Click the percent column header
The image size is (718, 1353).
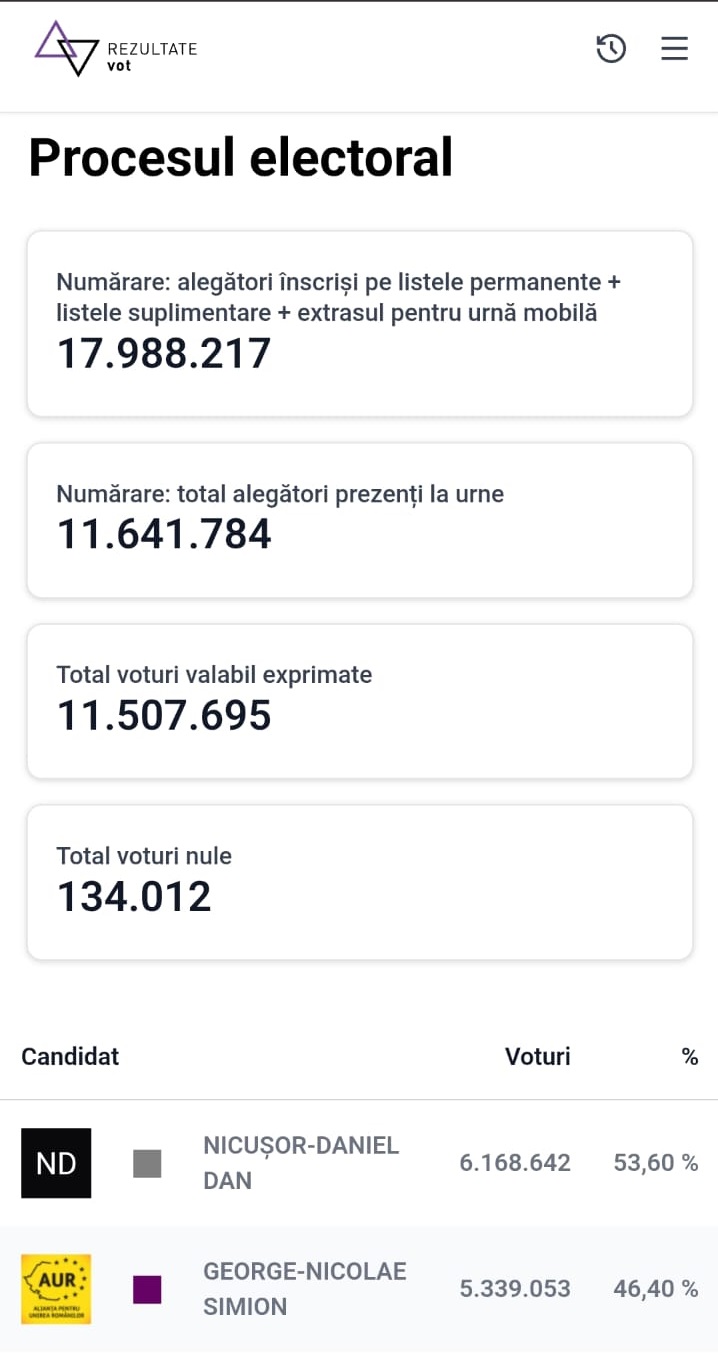tap(690, 1056)
